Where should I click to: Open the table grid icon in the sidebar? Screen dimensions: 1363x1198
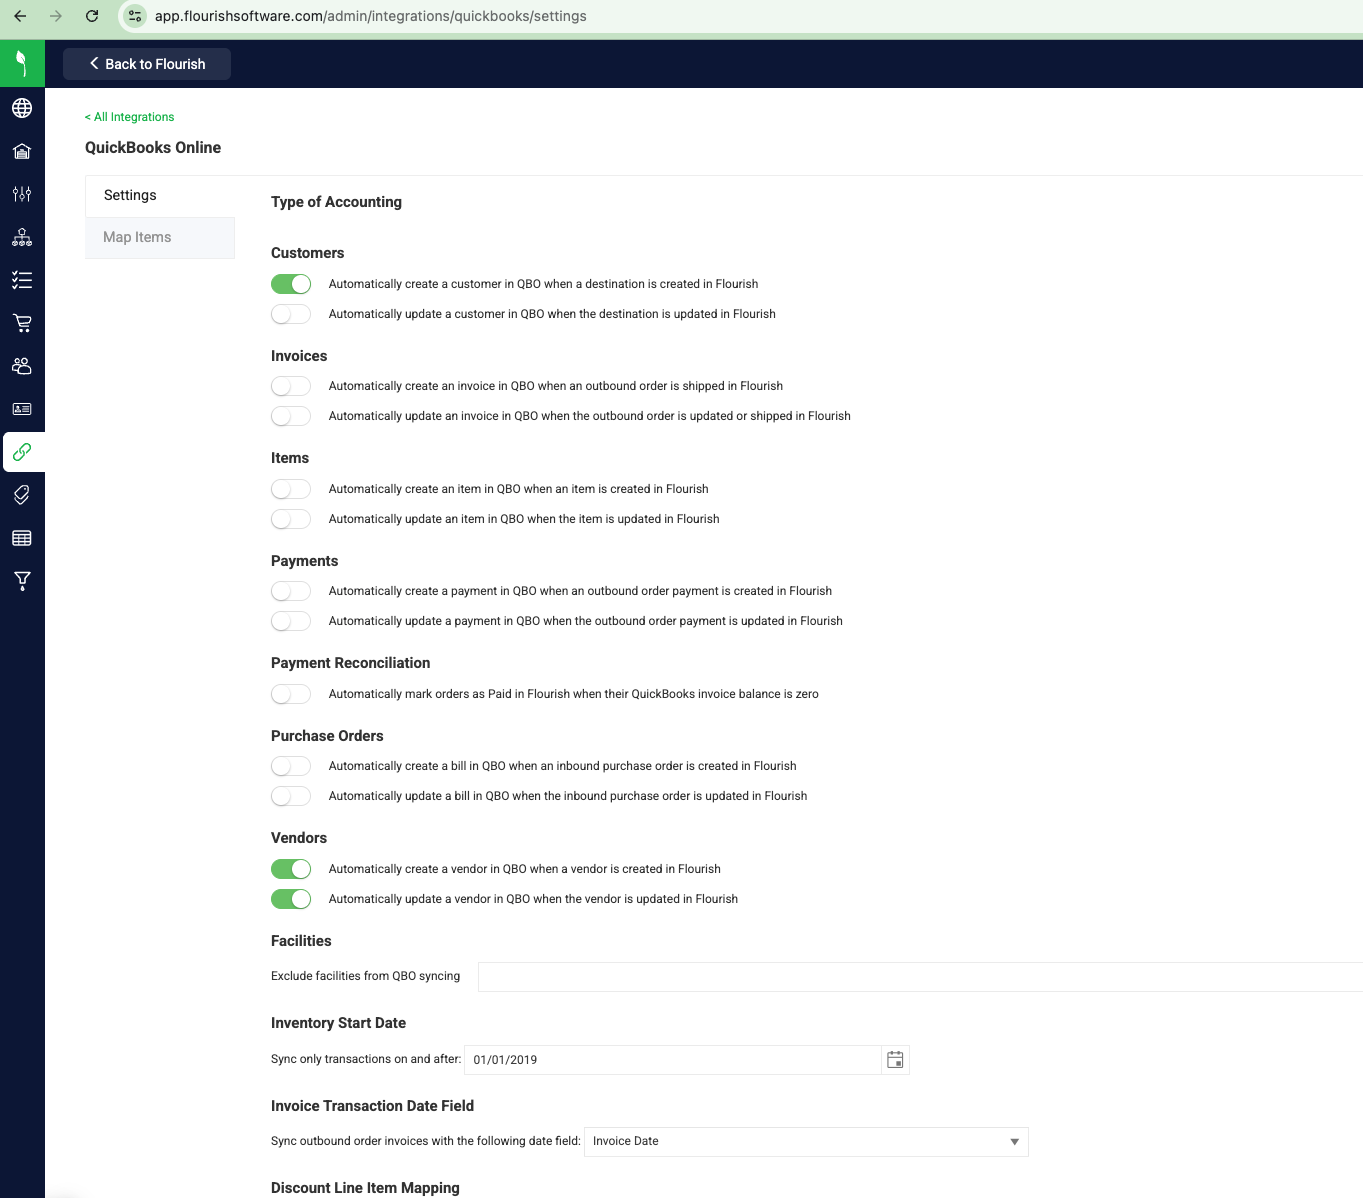pos(22,538)
